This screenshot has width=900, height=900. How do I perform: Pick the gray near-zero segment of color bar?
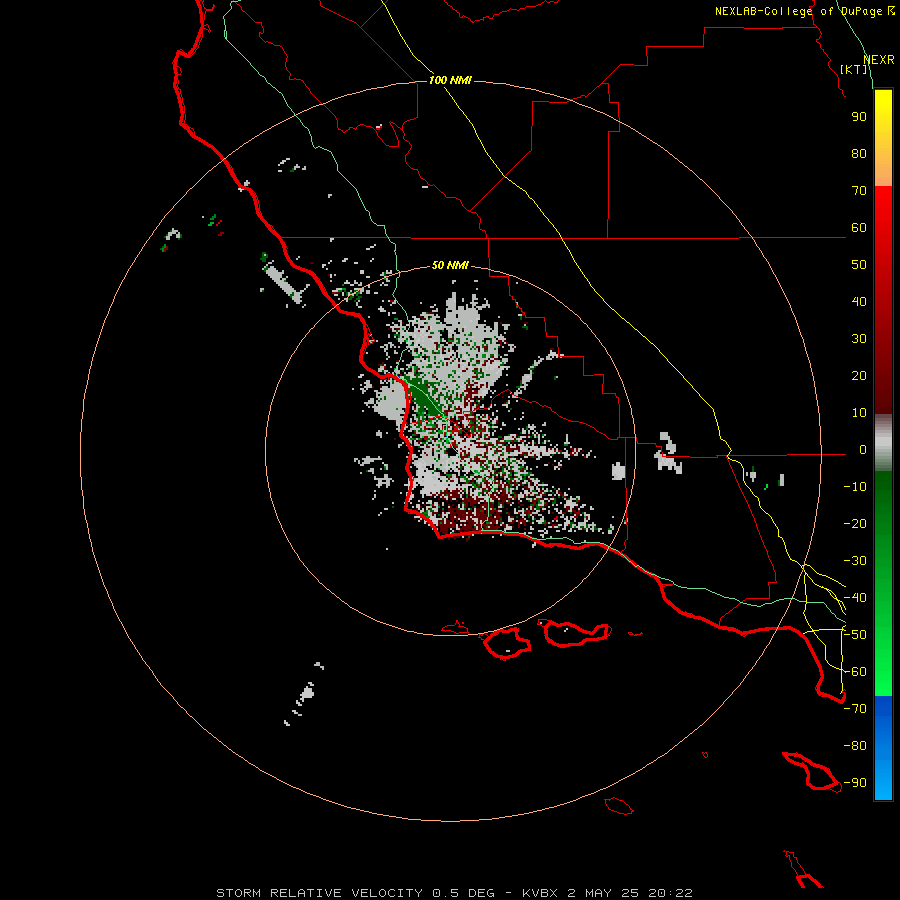point(883,443)
